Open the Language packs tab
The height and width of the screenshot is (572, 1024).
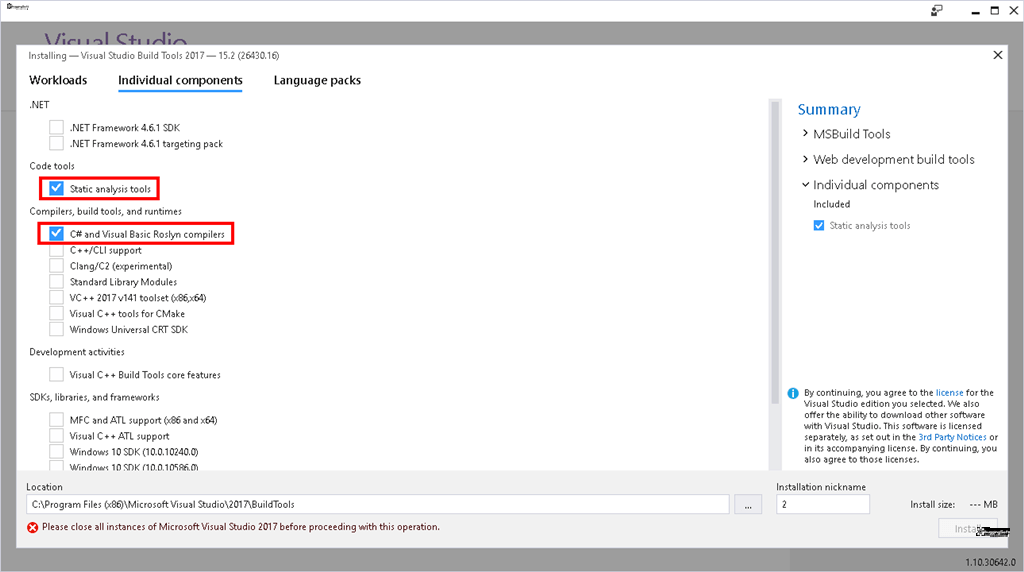point(317,80)
